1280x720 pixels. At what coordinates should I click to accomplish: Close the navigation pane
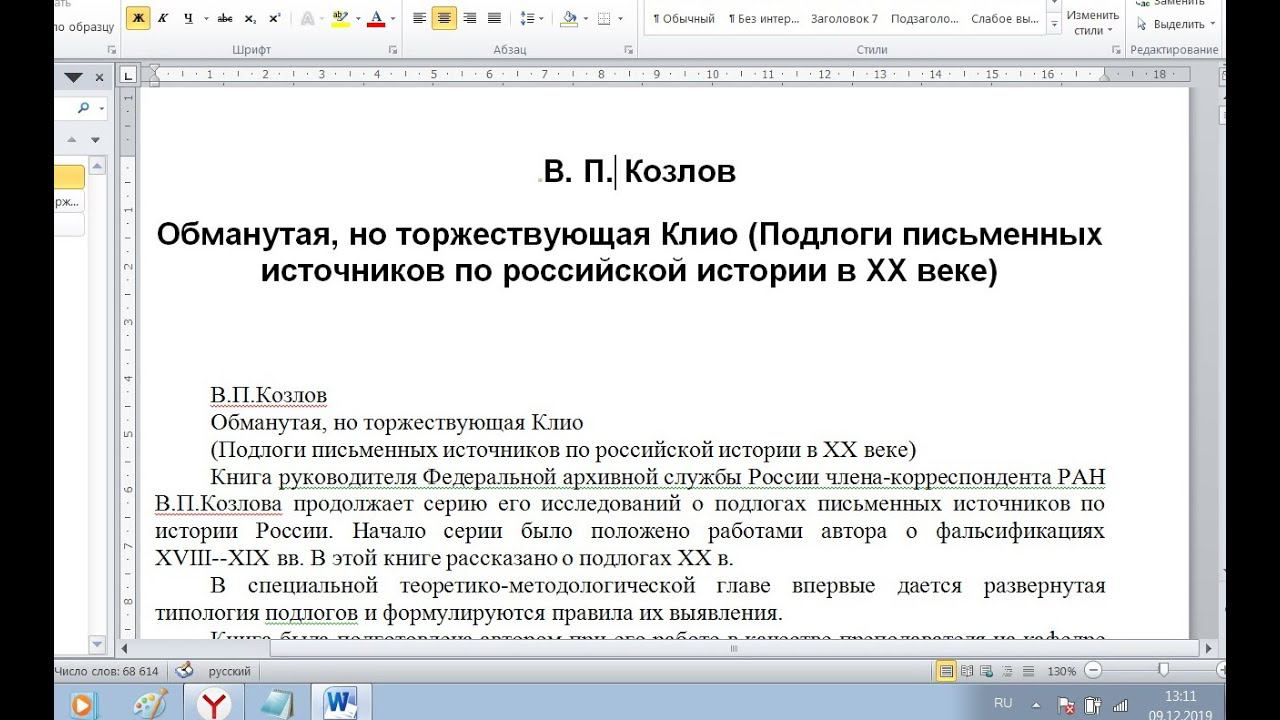pos(99,77)
